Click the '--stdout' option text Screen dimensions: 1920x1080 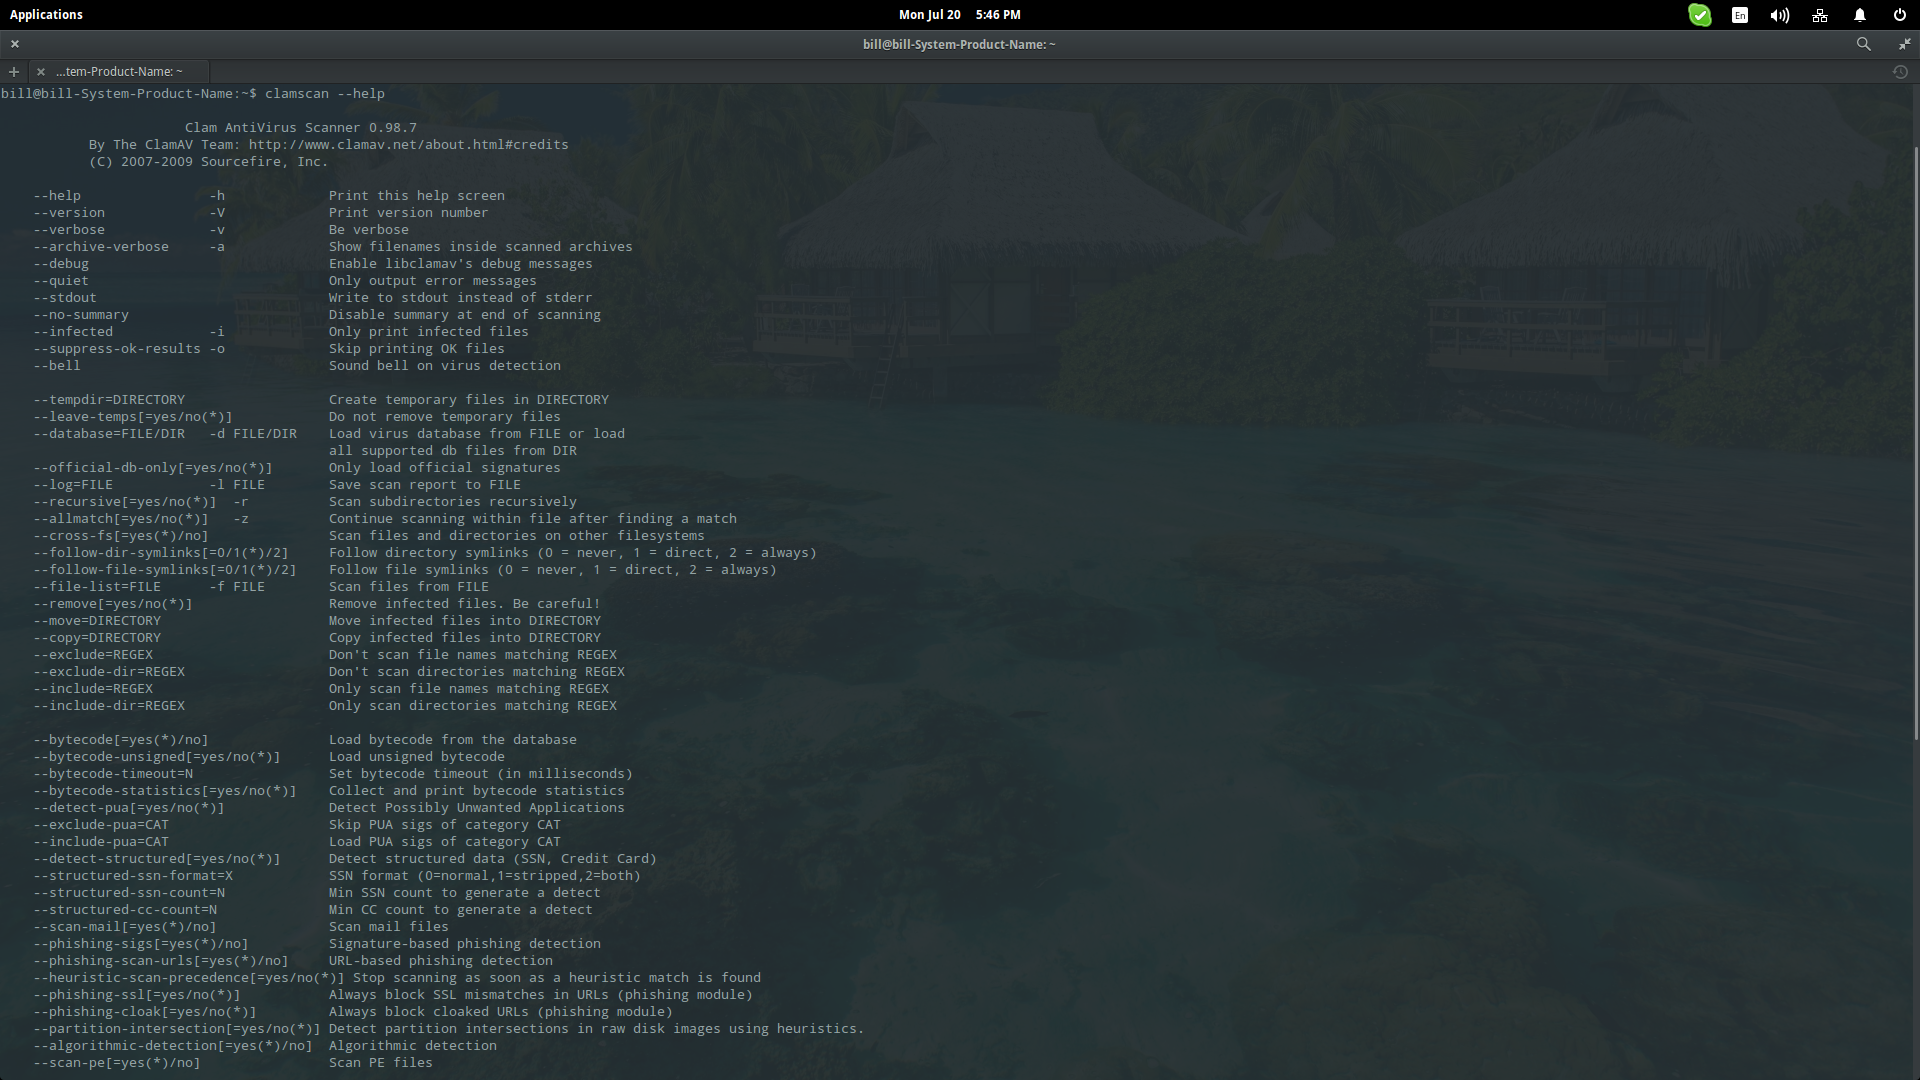65,298
